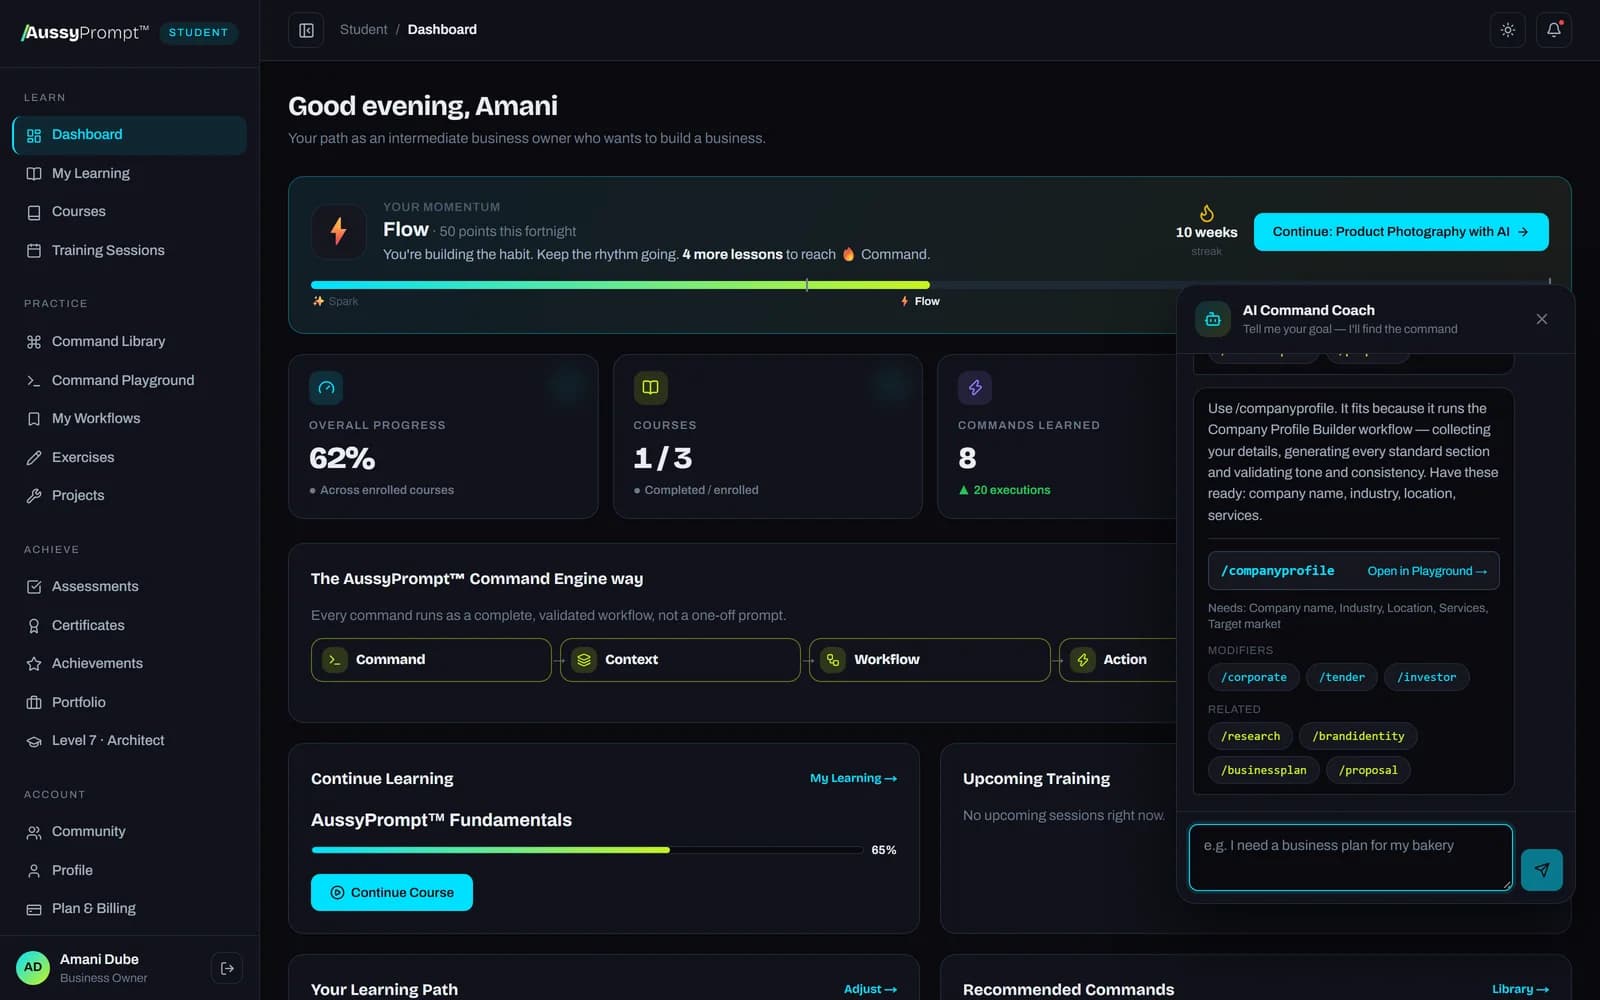This screenshot has height=1000, width=1600.
Task: Click the streak flame icon
Action: click(x=1207, y=213)
